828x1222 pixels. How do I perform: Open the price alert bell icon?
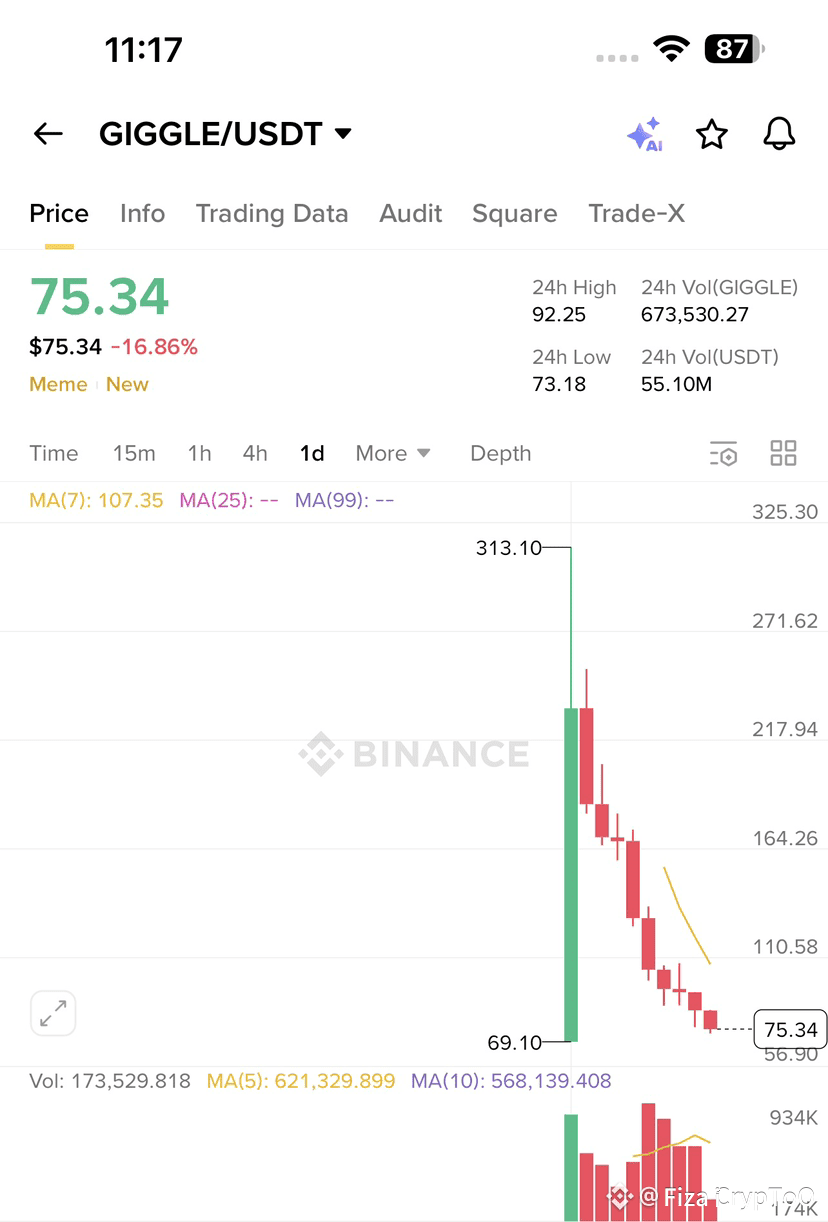[779, 133]
